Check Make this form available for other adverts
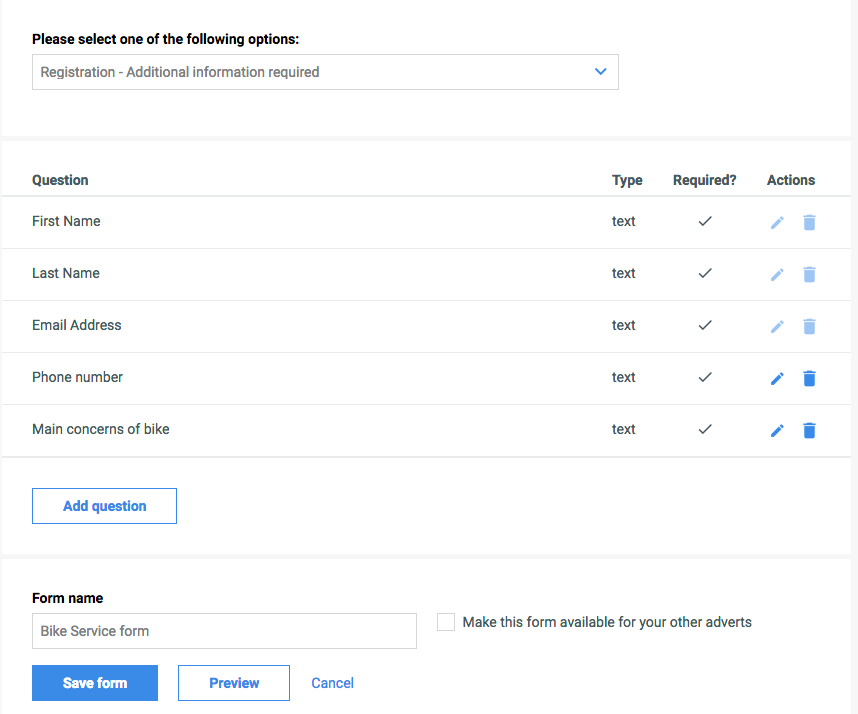Image resolution: width=858 pixels, height=714 pixels. tap(446, 622)
